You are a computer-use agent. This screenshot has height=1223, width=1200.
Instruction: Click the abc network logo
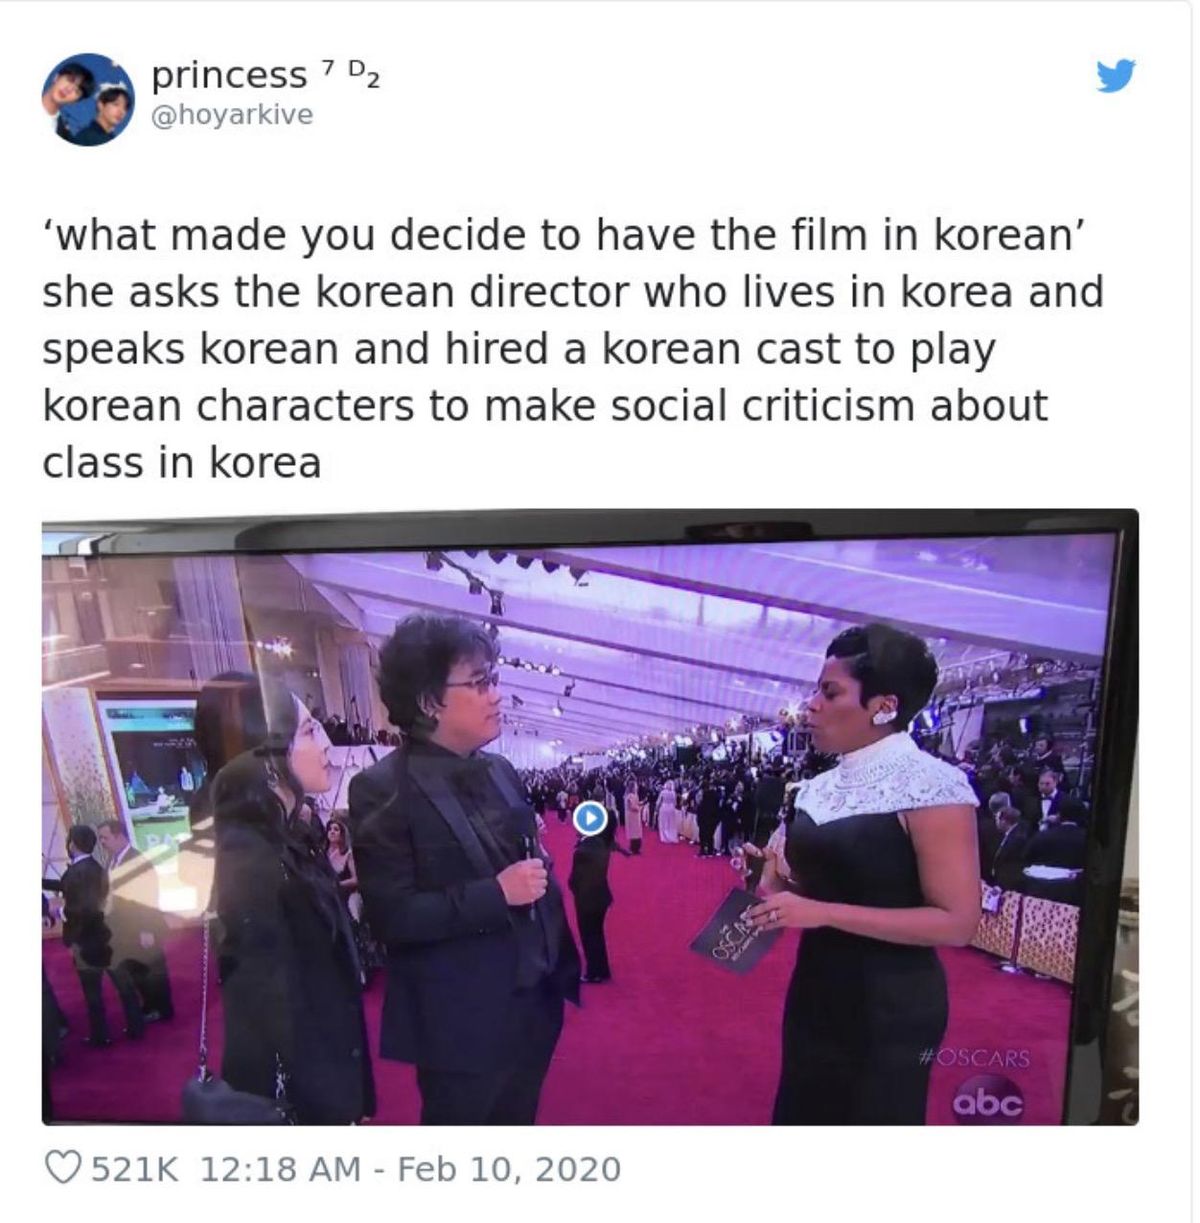987,1101
